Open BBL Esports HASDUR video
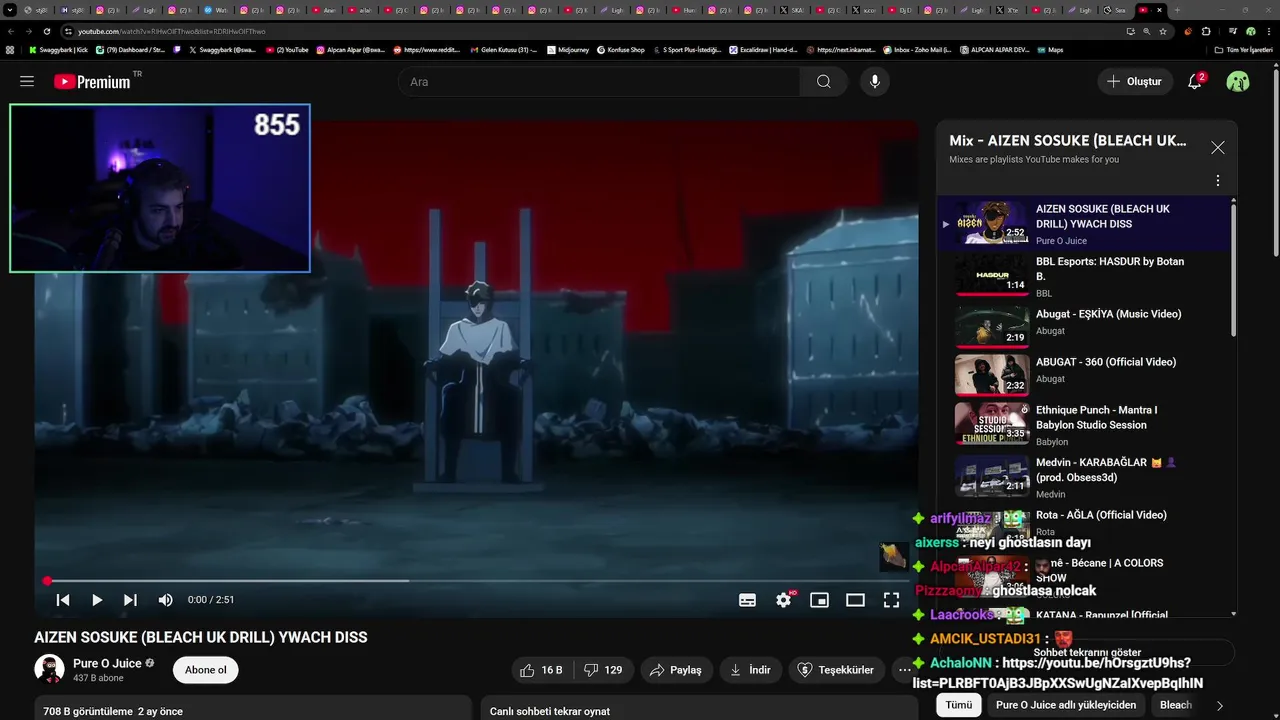Screen dimensions: 1280x720 tap(1084, 275)
